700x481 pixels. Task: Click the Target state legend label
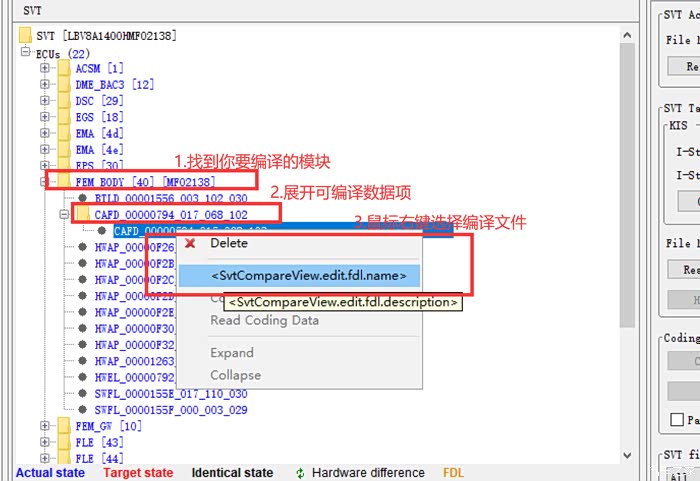pos(138,473)
